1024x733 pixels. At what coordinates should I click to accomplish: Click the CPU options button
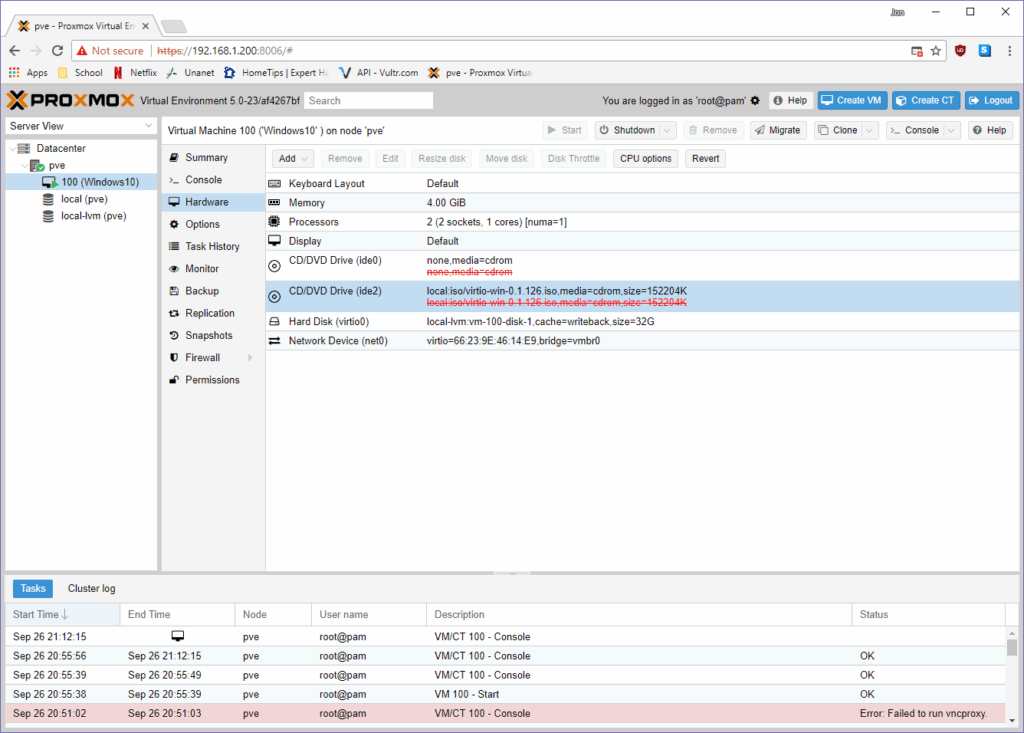tap(645, 158)
